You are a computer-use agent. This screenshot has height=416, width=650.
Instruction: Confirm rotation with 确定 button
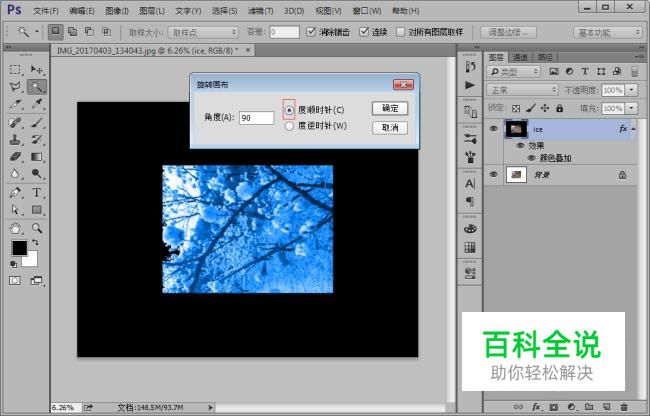390,109
